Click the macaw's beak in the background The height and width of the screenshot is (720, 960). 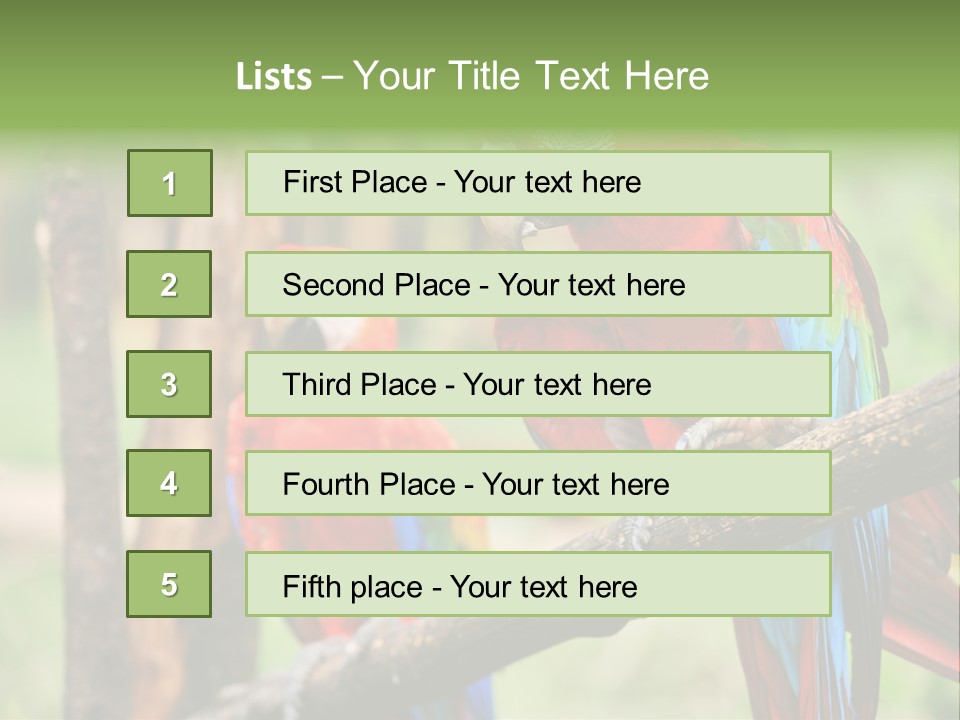pyautogui.click(x=529, y=231)
